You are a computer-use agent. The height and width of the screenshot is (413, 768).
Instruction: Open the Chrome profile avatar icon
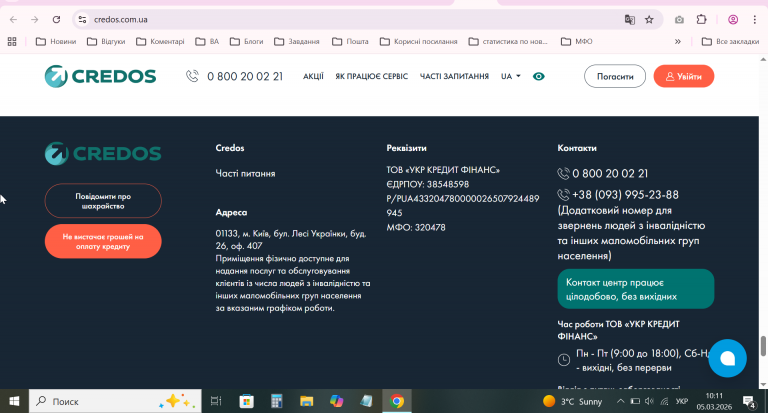[x=733, y=20]
